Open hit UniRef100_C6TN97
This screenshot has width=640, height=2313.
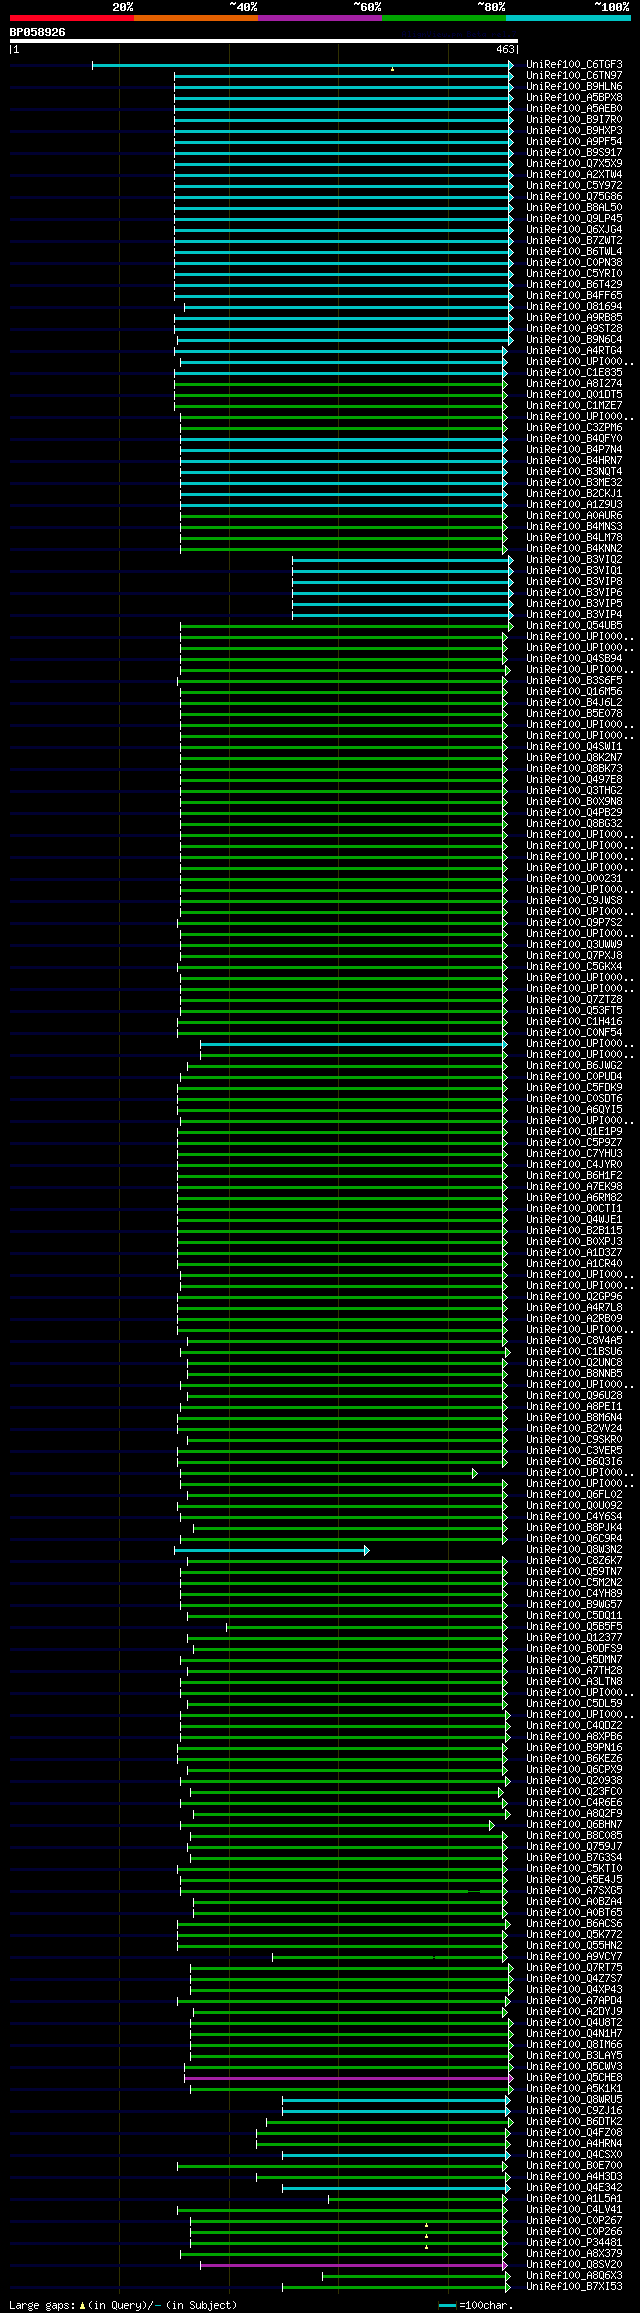click(574, 76)
